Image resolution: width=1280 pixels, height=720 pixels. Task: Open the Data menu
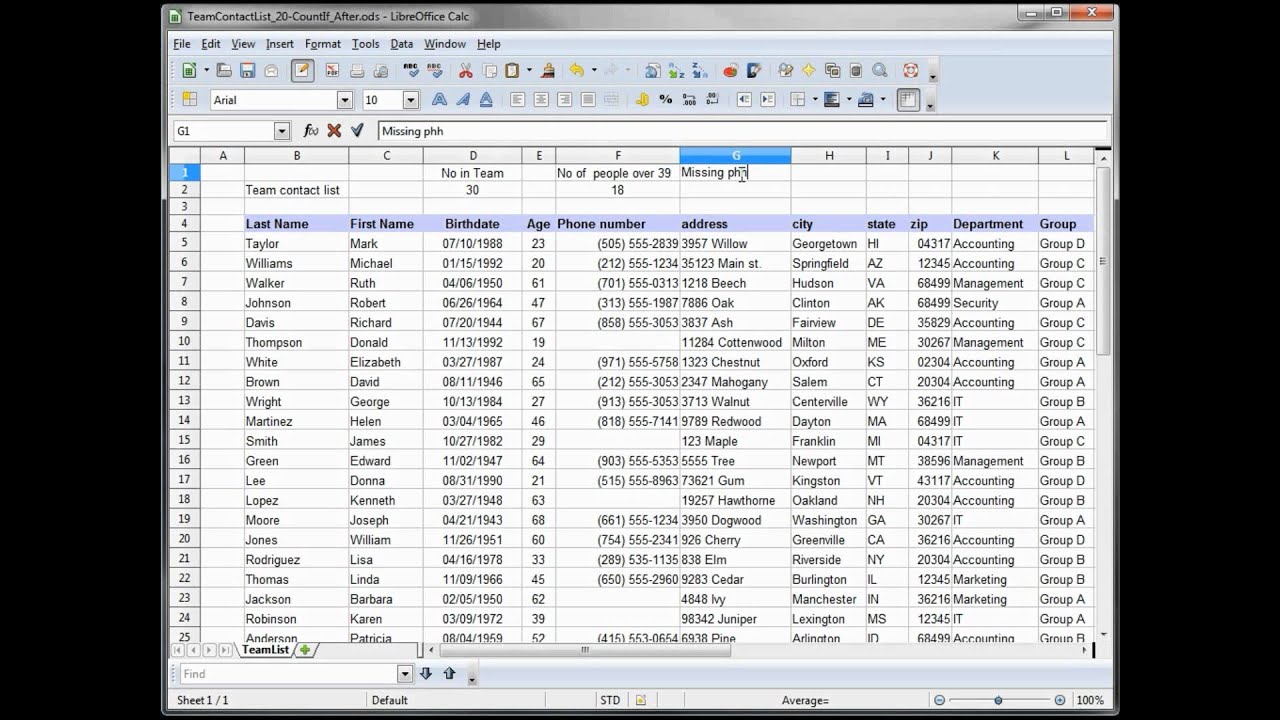402,44
